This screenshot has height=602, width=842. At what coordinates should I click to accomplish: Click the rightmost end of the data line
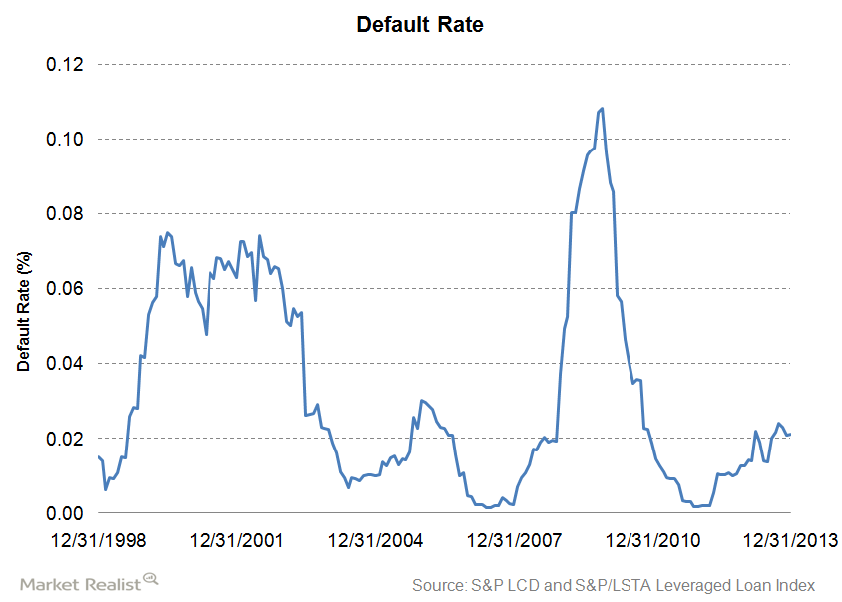click(790, 433)
